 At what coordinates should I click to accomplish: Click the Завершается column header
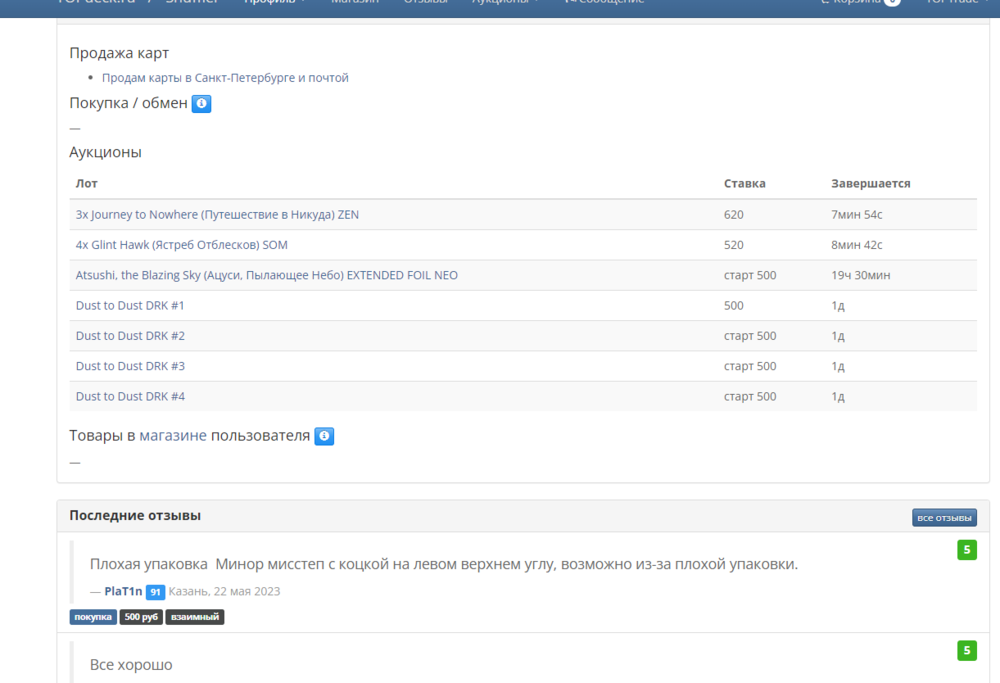[x=870, y=184]
